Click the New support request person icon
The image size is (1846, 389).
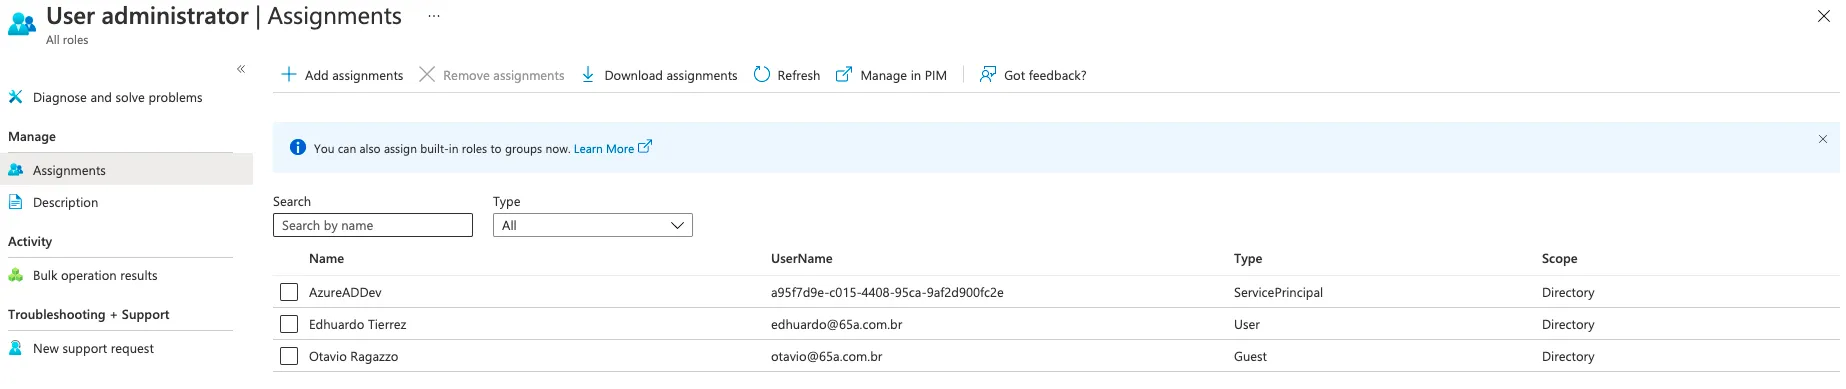coord(16,348)
